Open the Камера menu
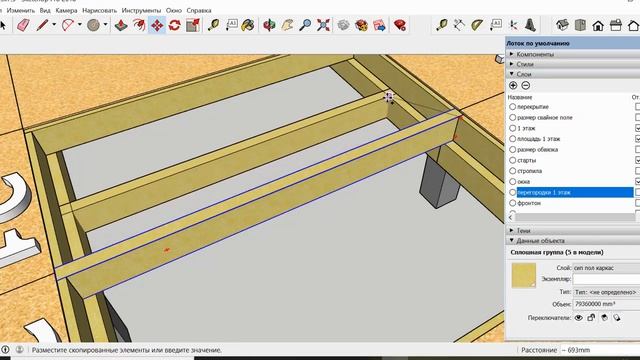Image resolution: width=640 pixels, height=360 pixels. coord(66,10)
